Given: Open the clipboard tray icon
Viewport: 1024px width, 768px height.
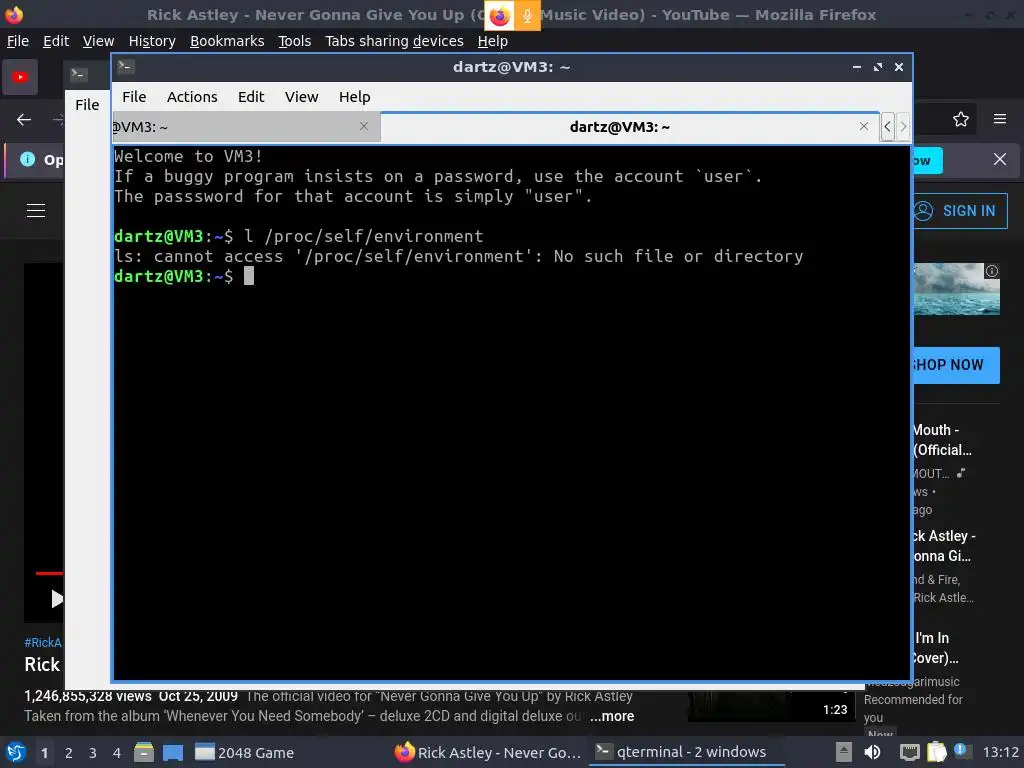Looking at the screenshot, I should point(936,752).
